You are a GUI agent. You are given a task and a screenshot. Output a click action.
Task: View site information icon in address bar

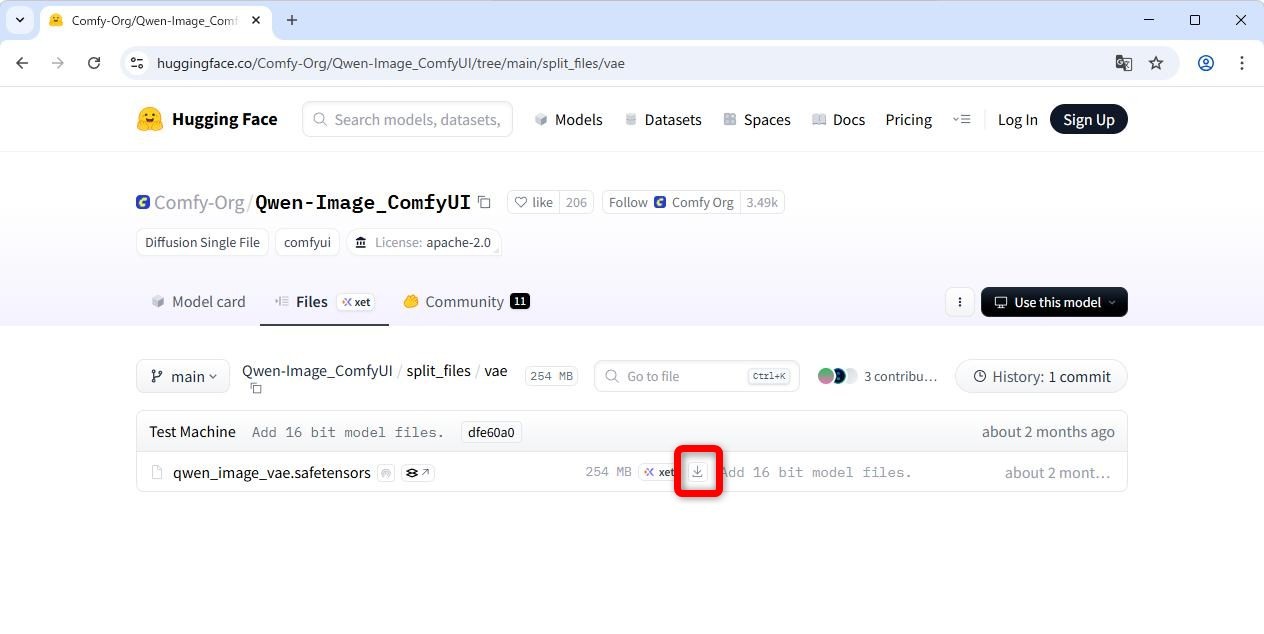(138, 63)
